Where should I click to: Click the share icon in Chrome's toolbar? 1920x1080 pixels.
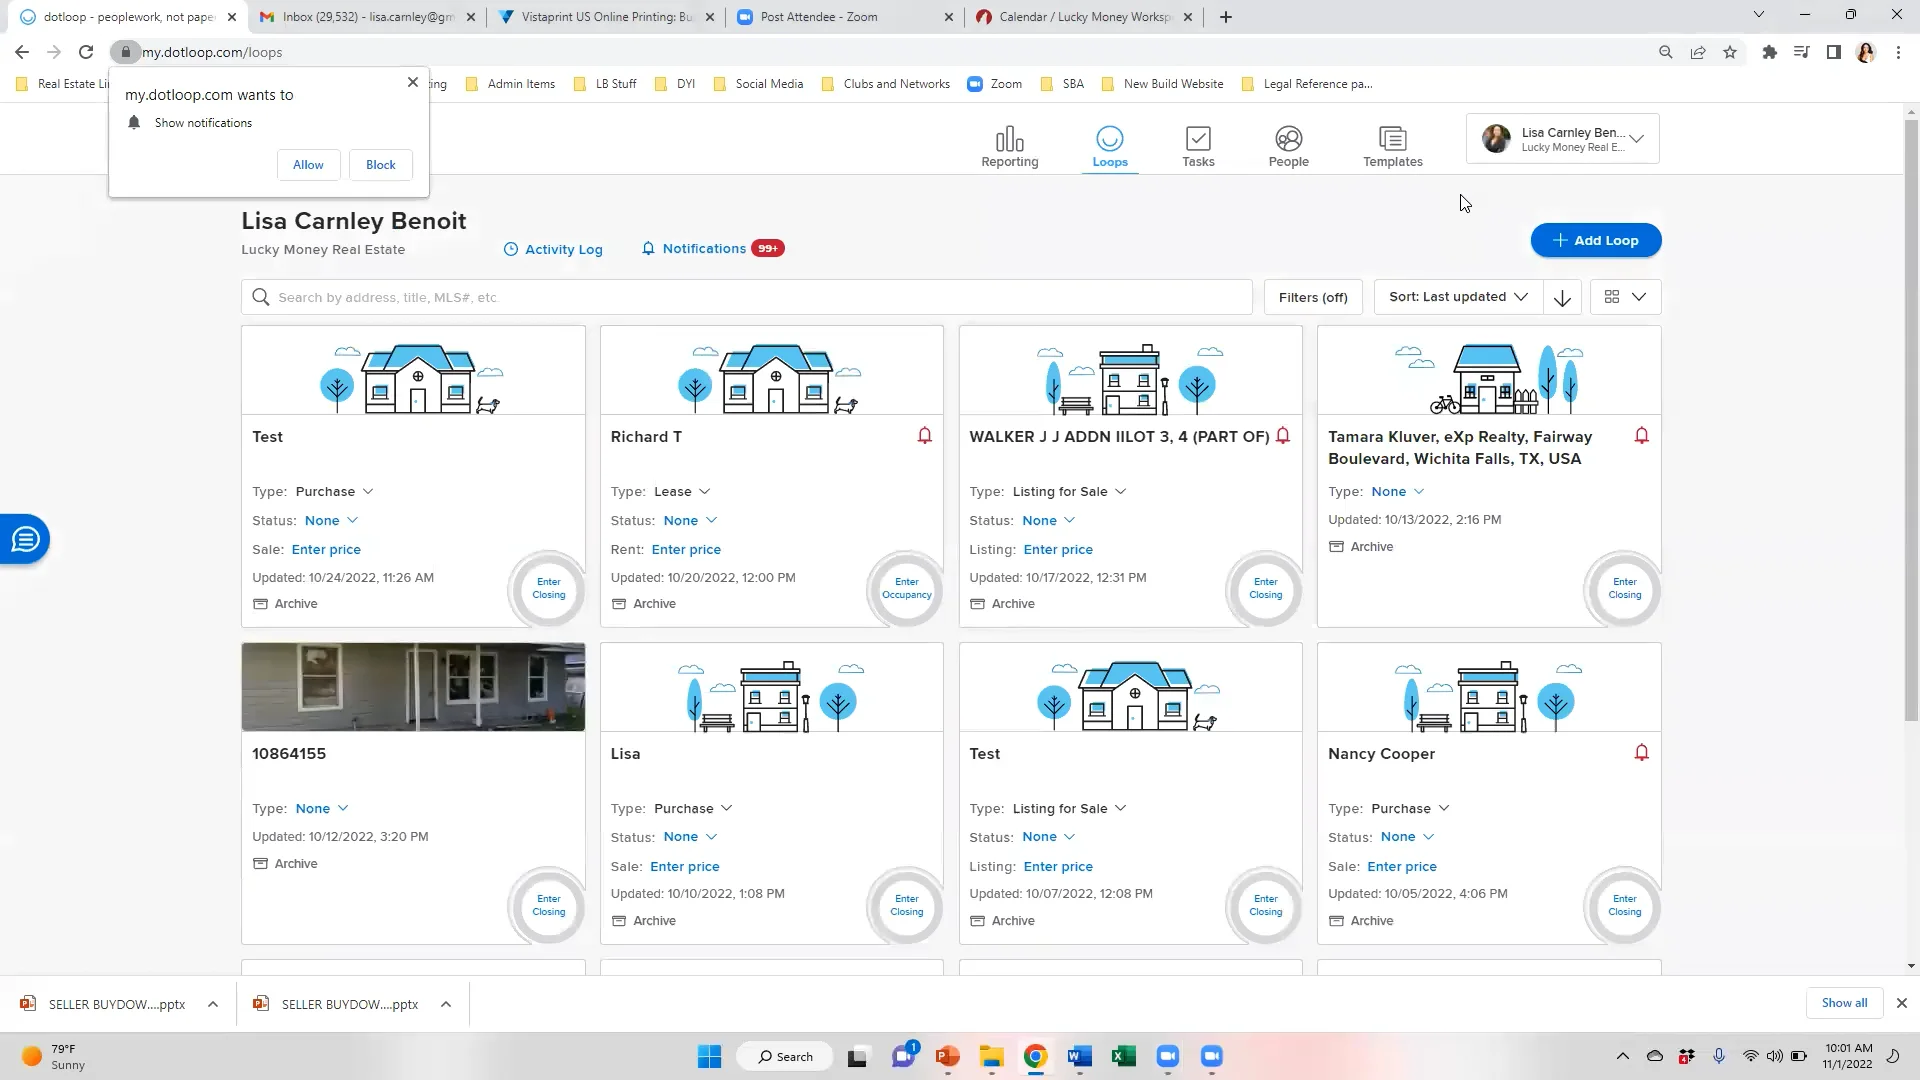(1698, 52)
